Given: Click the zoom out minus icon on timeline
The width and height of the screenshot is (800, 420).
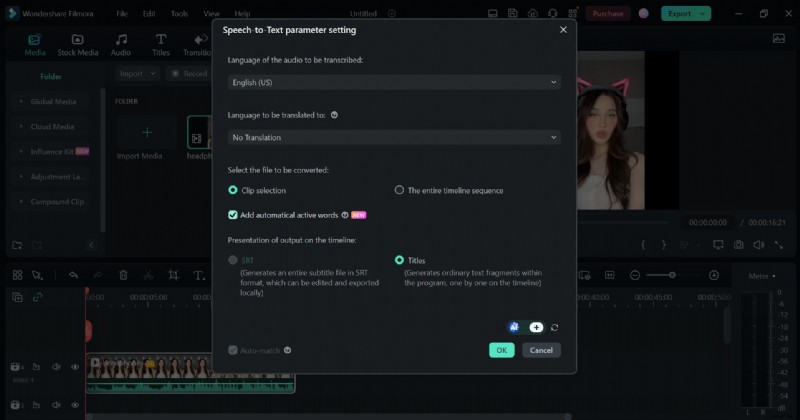Looking at the screenshot, I should click(635, 276).
